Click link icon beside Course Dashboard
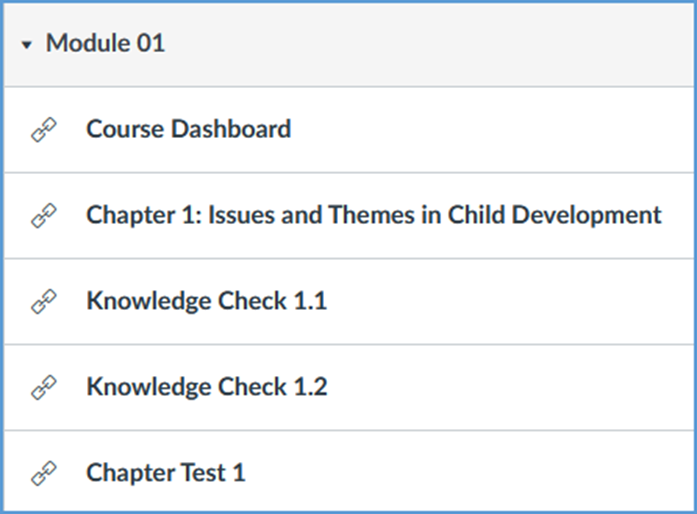 click(x=44, y=130)
